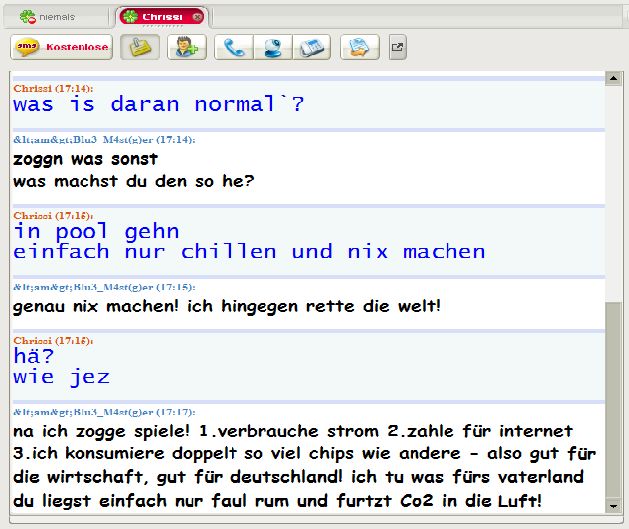Add user to contacts icon
629x529 pixels.
[186, 47]
